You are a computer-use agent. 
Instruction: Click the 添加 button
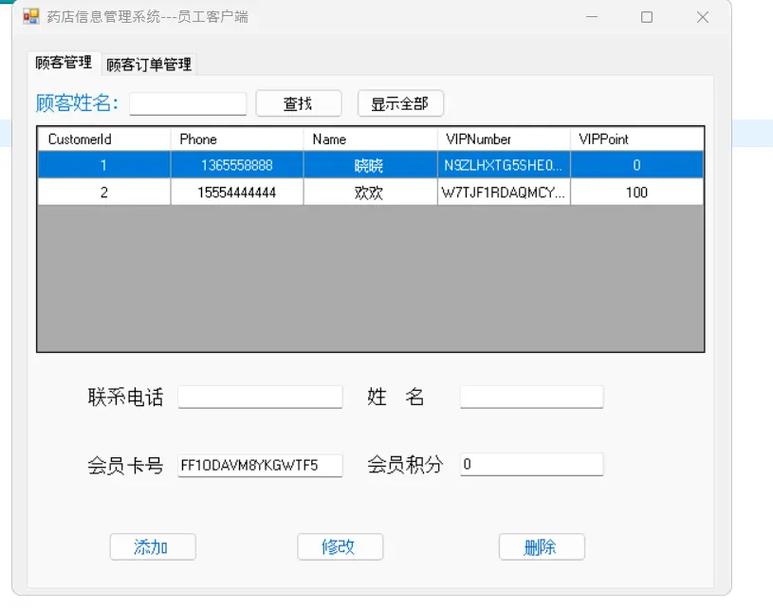(x=153, y=547)
